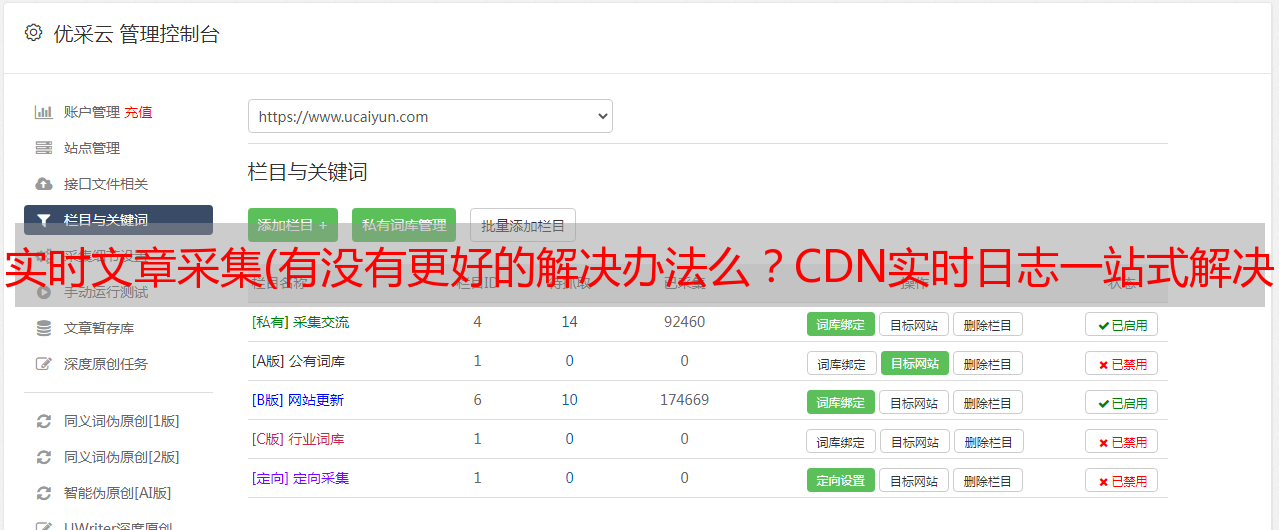Image resolution: width=1279 pixels, height=530 pixels.
Task: Open the [A版] 公有词库 column link
Action: pyautogui.click(x=298, y=361)
